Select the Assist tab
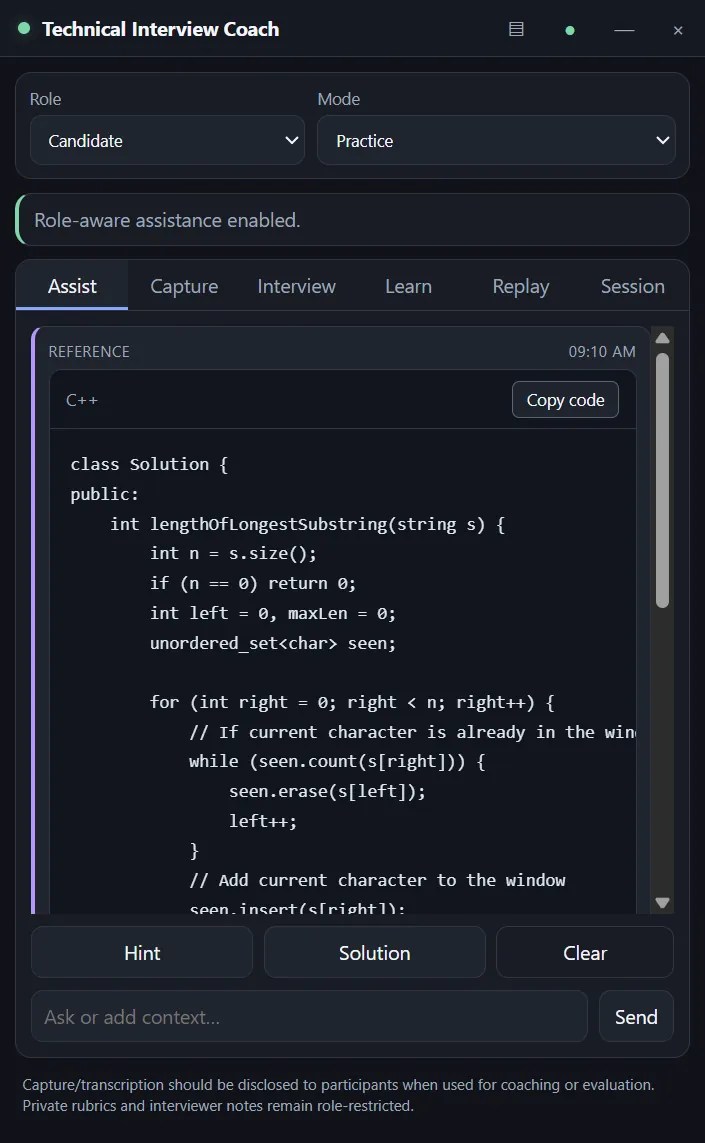 (x=72, y=286)
